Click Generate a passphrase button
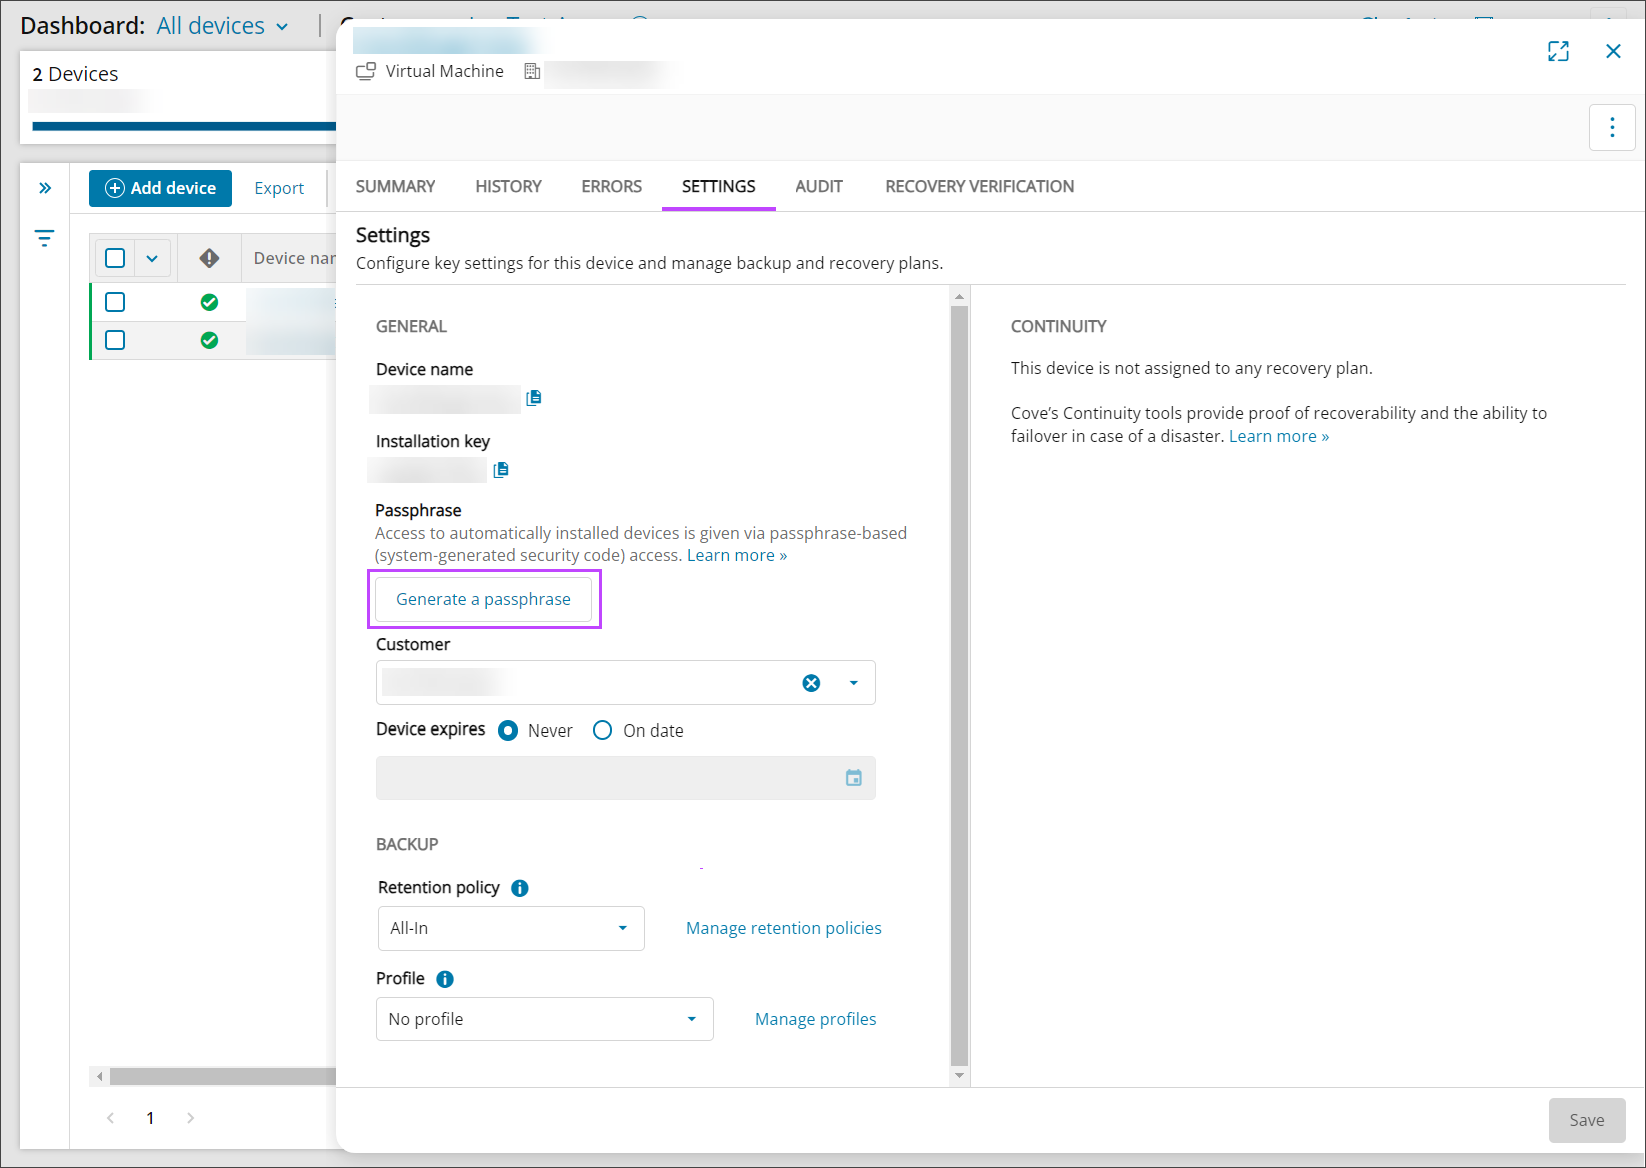This screenshot has width=1646, height=1168. point(483,599)
